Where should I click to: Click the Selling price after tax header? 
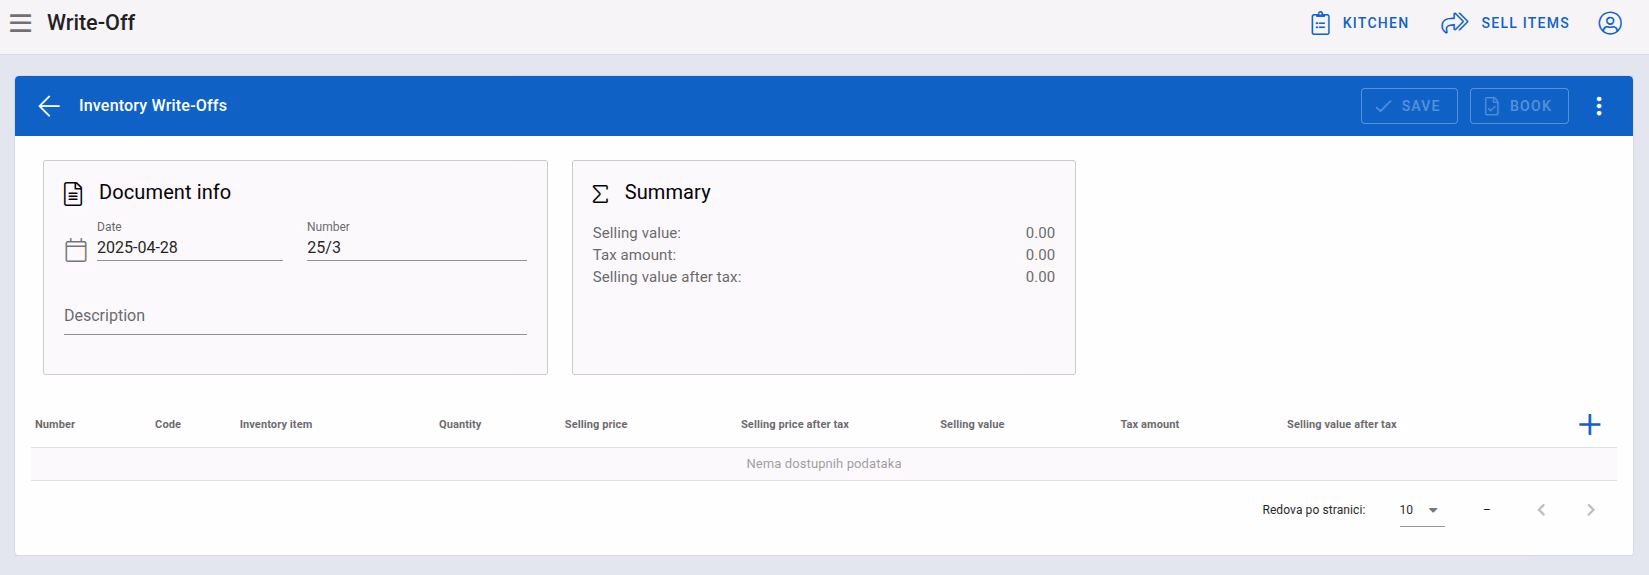click(x=795, y=425)
